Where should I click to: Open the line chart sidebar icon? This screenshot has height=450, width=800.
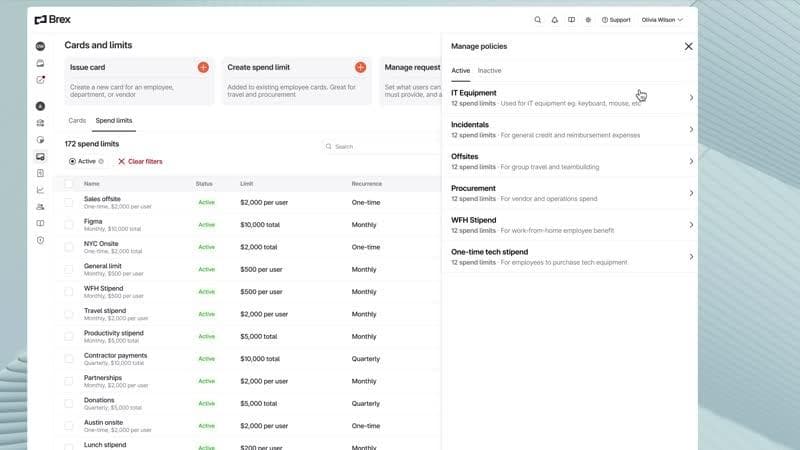tap(40, 190)
